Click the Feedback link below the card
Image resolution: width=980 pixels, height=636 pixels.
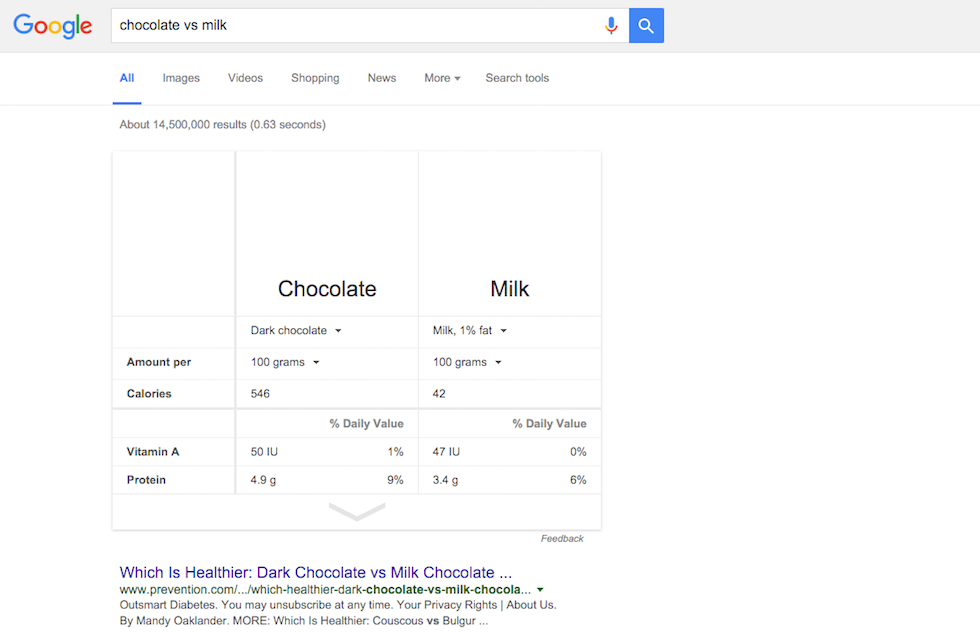coord(562,539)
